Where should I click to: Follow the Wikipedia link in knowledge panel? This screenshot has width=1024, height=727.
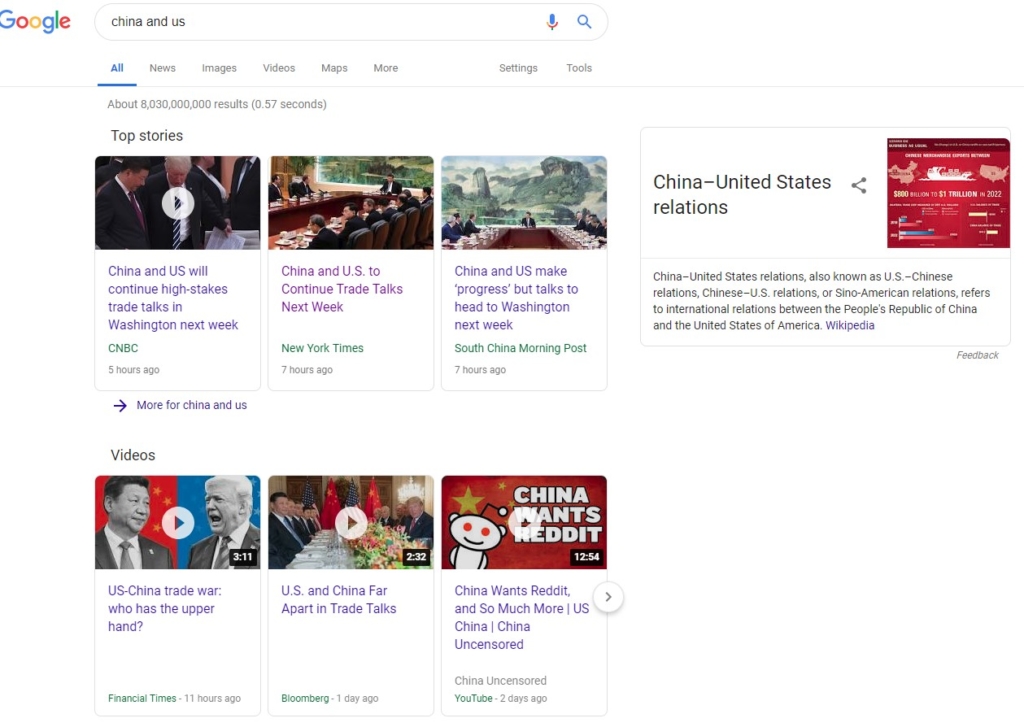[x=850, y=325]
